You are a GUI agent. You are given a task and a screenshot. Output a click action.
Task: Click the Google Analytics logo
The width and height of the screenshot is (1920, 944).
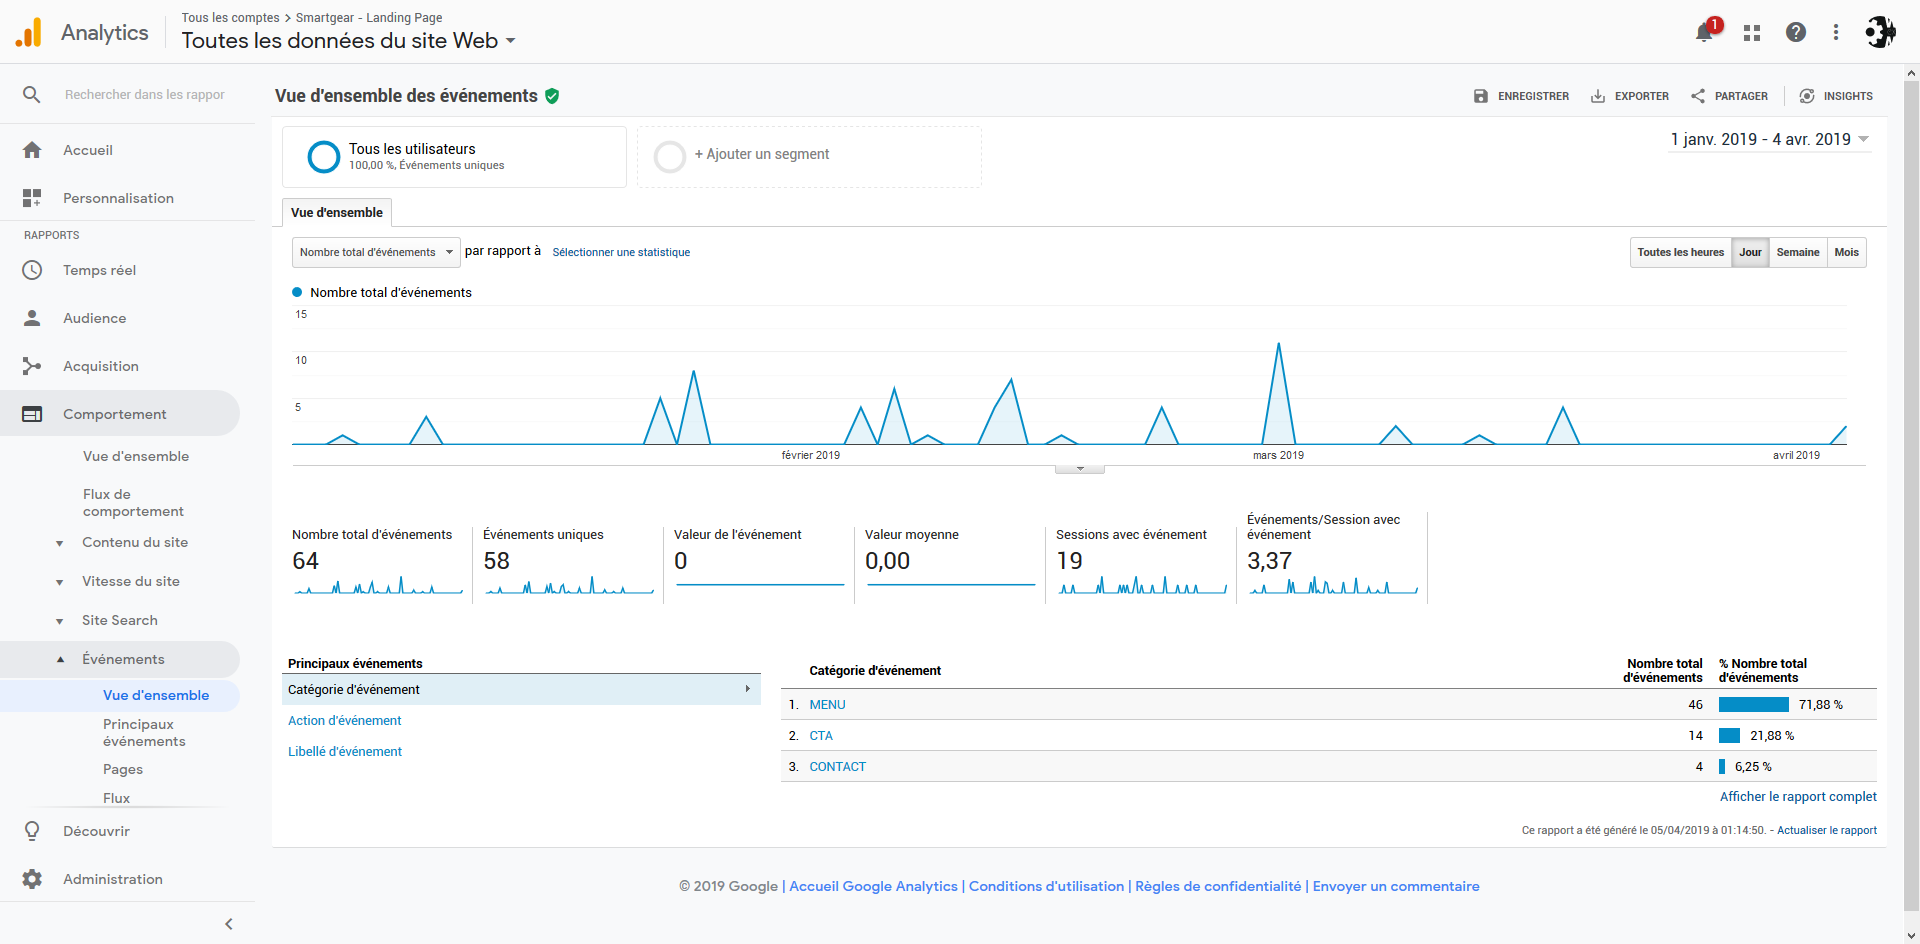29,33
